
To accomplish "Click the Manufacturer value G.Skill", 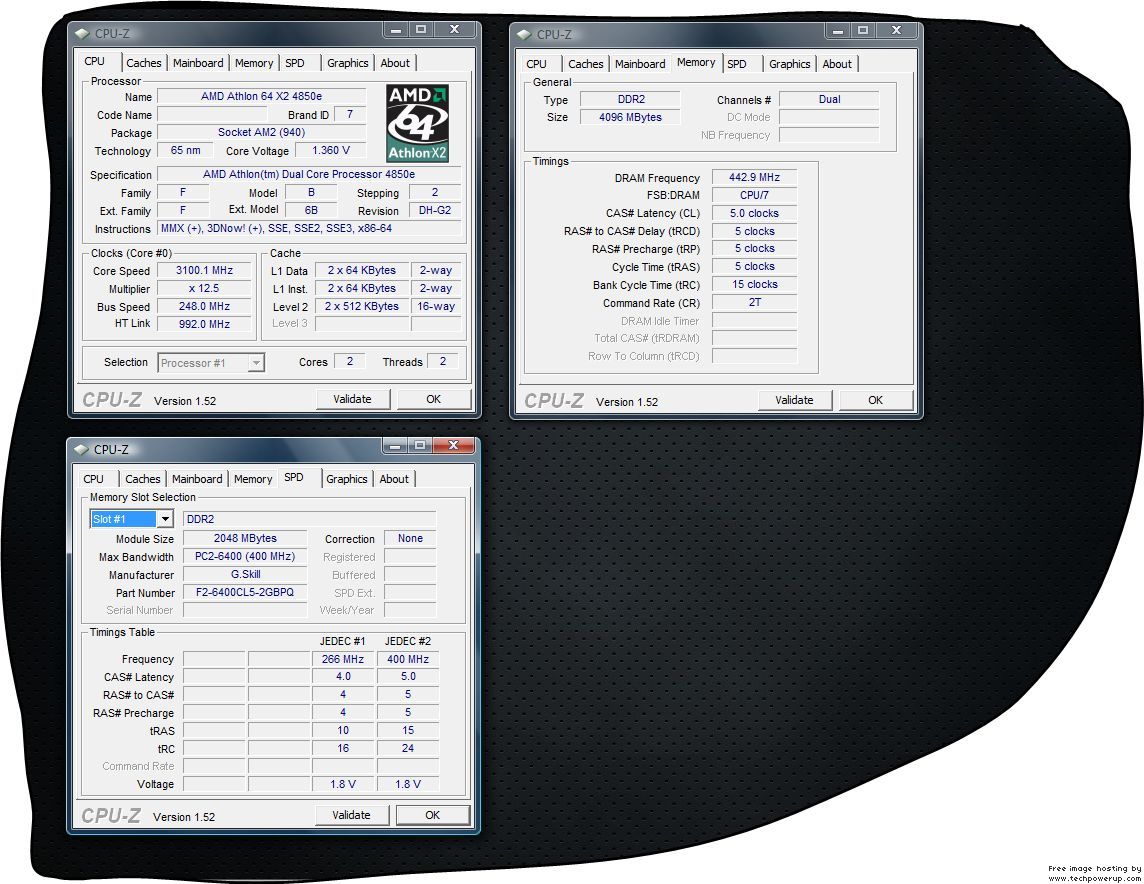I will coord(245,574).
